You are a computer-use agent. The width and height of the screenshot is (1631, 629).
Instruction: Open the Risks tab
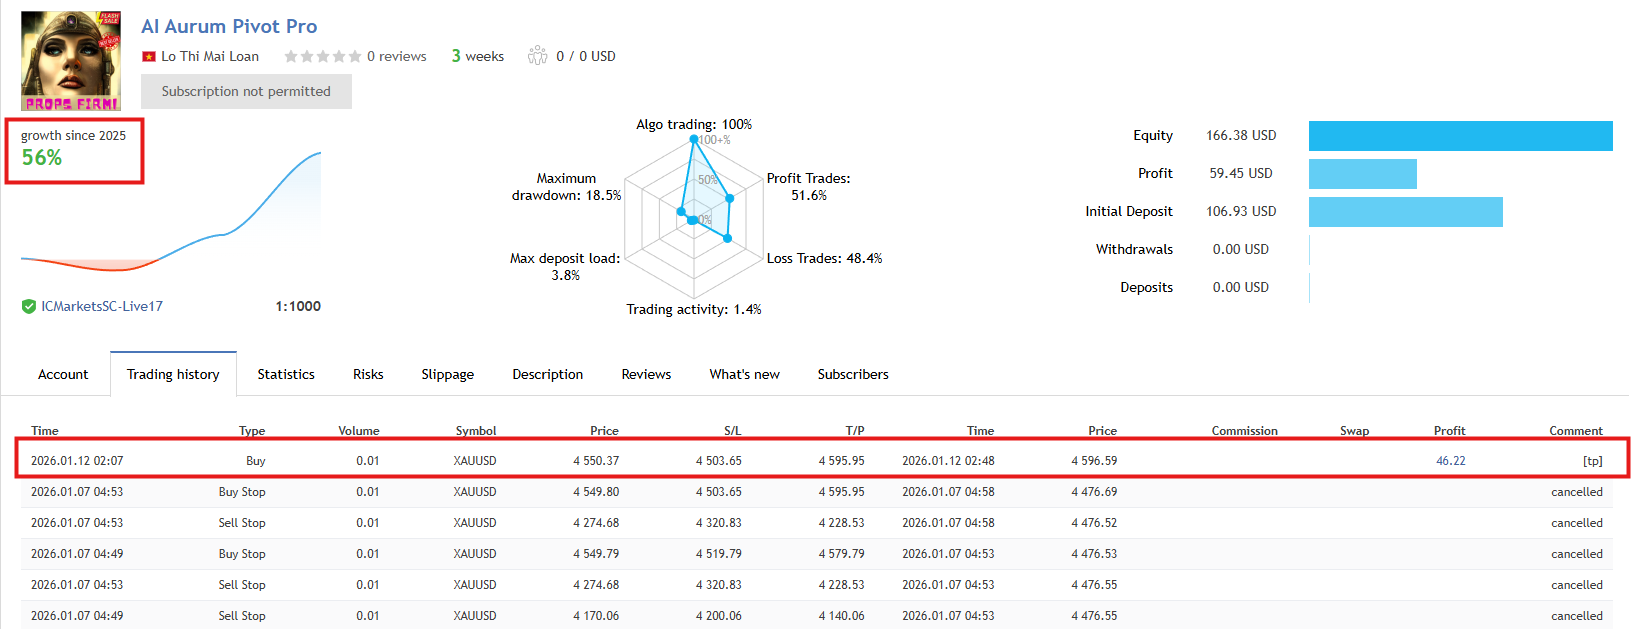[368, 375]
